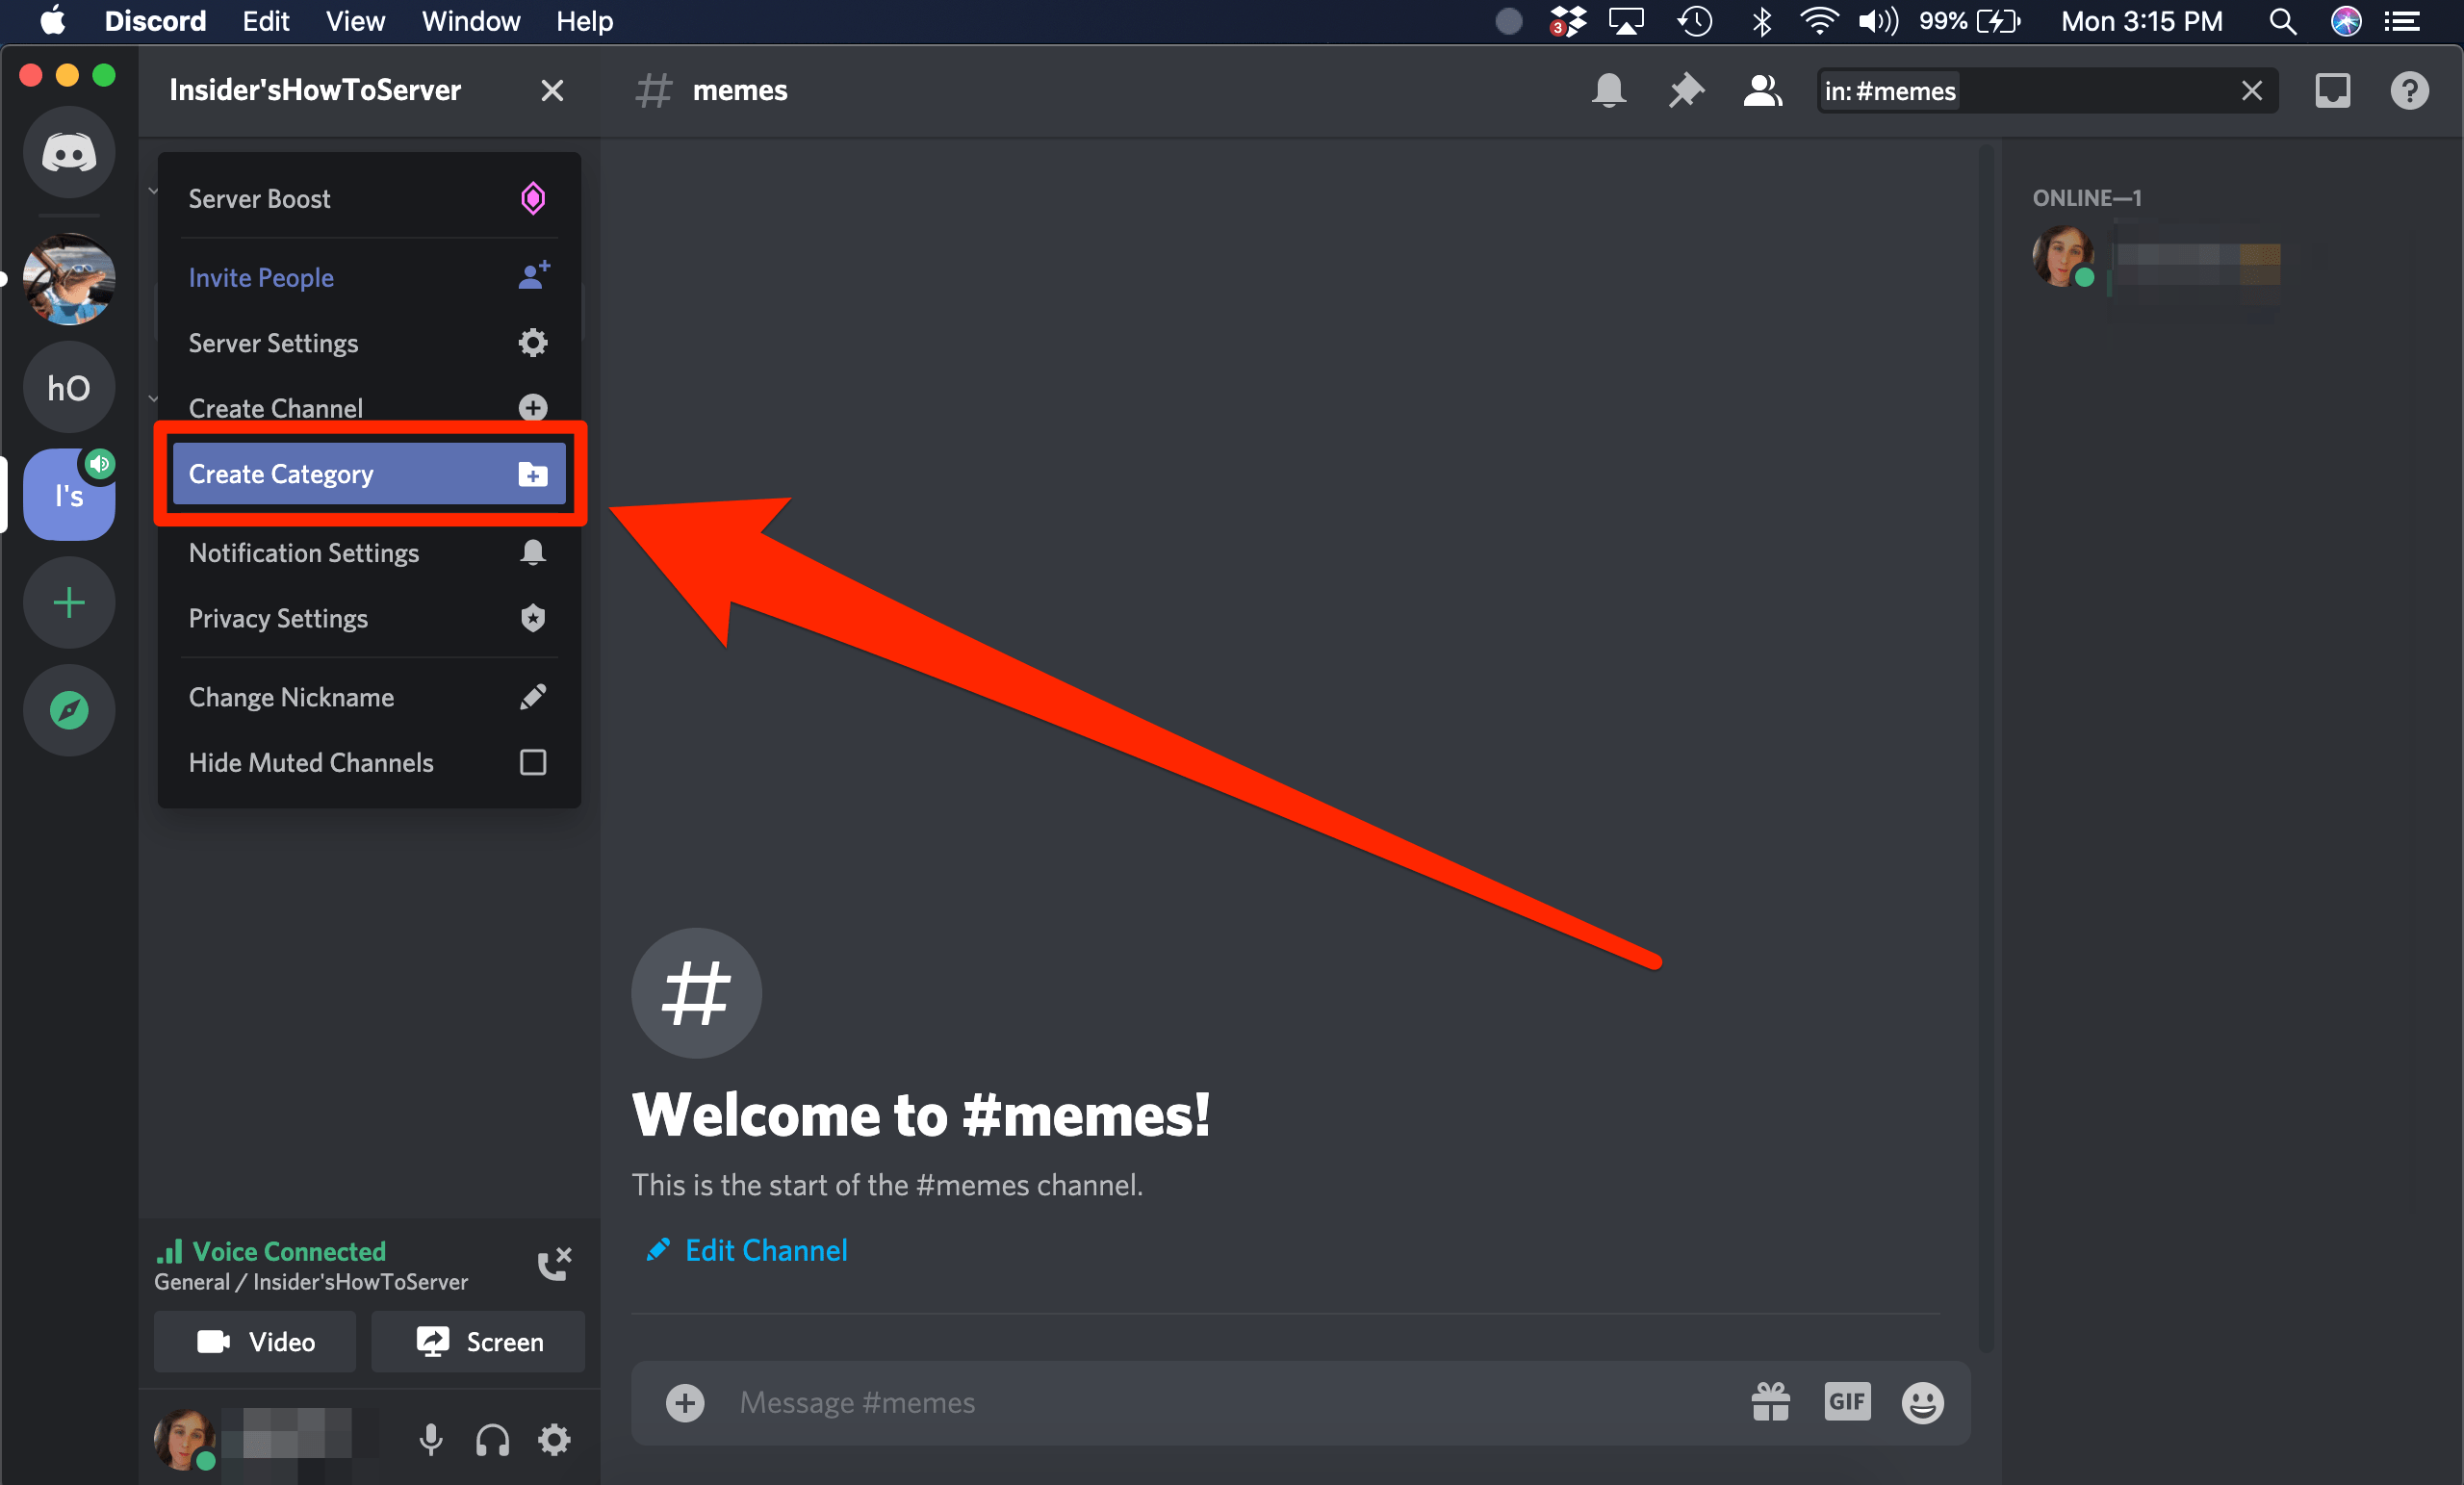Open Server Settings from menu

click(x=368, y=343)
